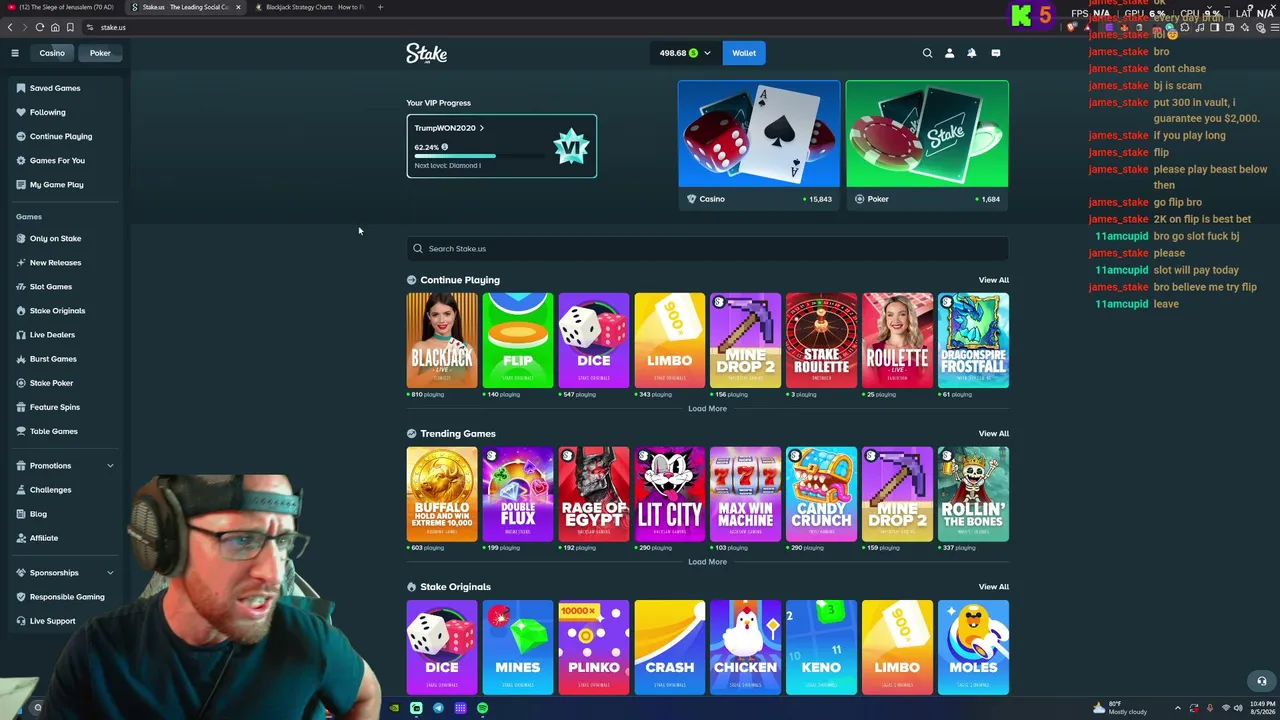The width and height of the screenshot is (1280, 720).
Task: Switch to the Poker tab
Action: pyautogui.click(x=100, y=53)
